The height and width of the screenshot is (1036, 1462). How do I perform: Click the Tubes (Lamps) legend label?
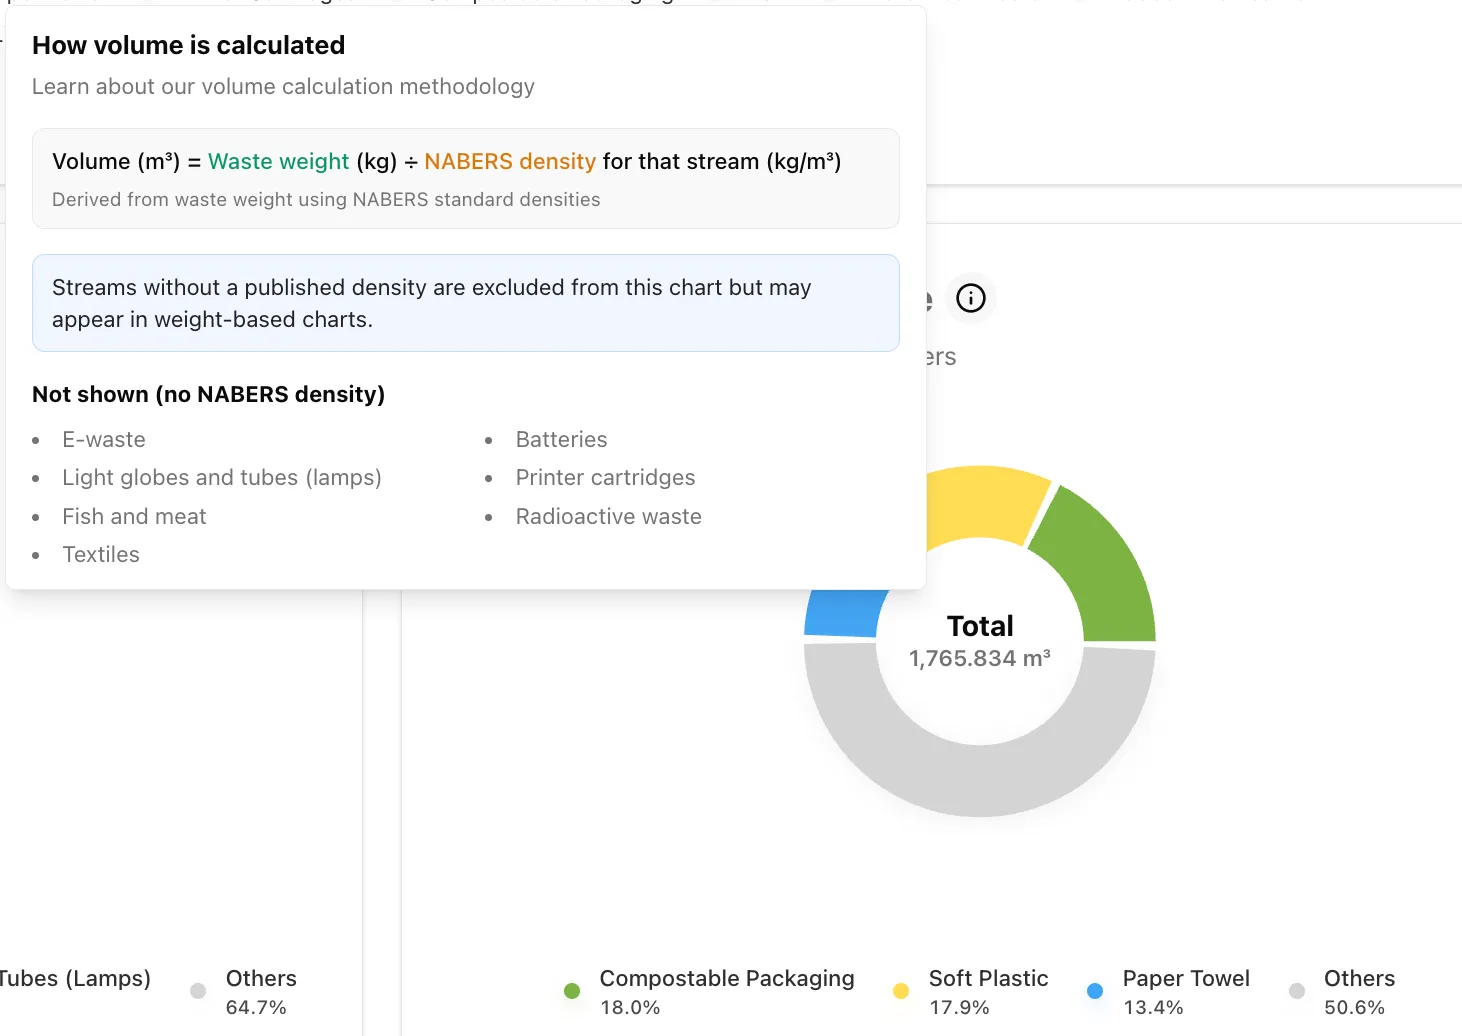(x=75, y=978)
